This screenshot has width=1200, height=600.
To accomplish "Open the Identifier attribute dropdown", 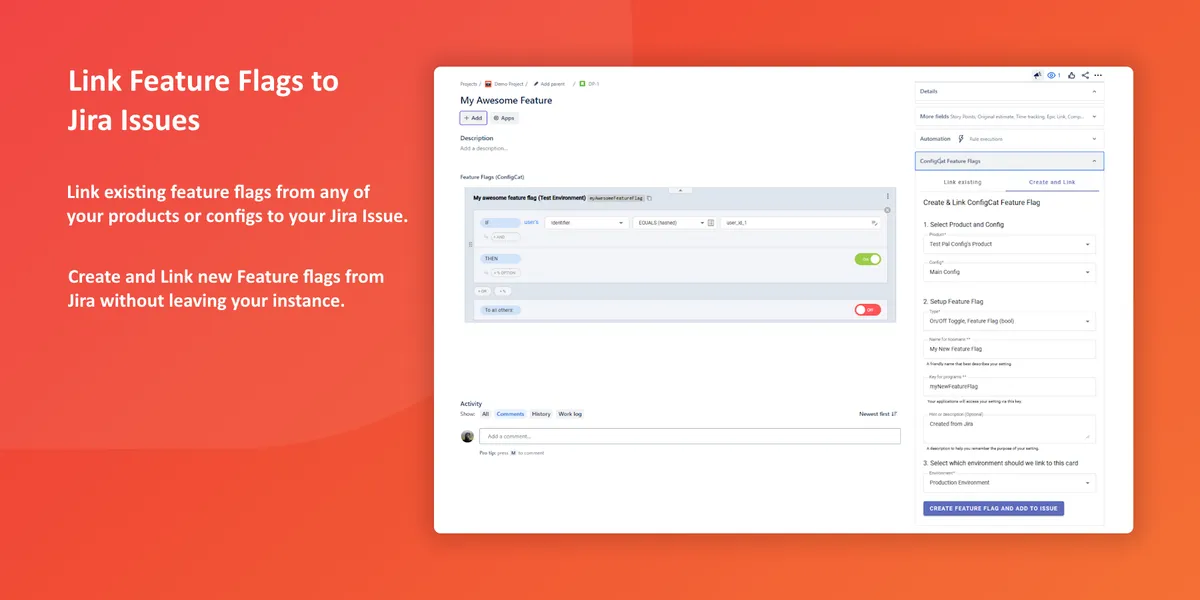I will click(x=586, y=223).
